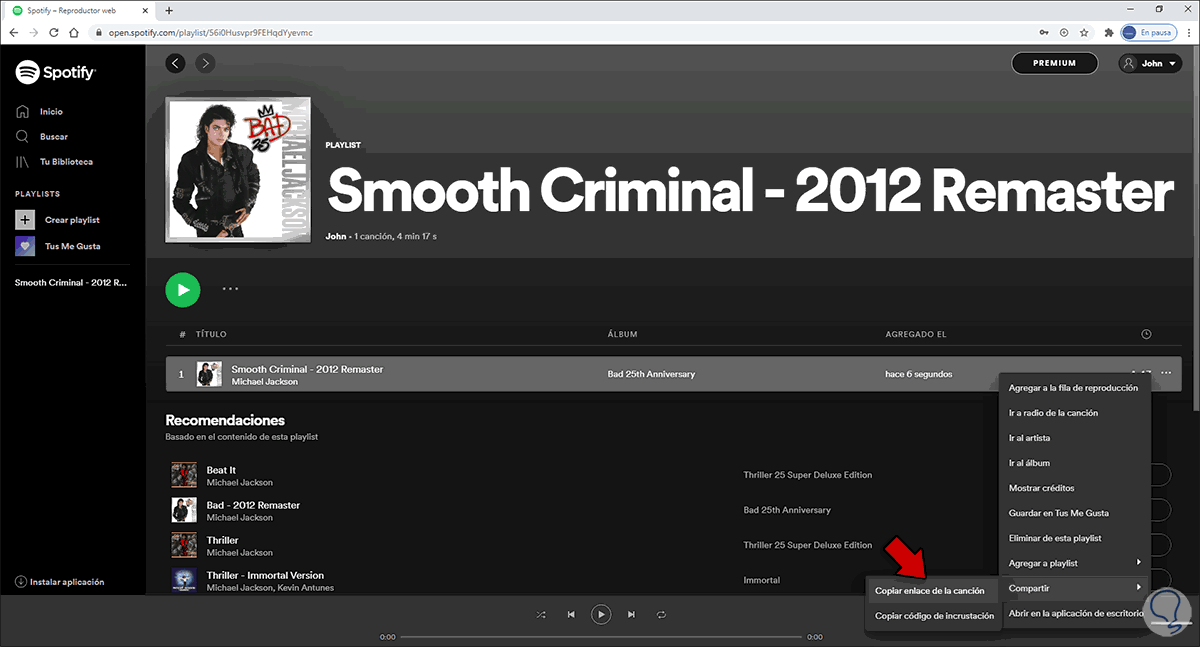Open Bad 25th Anniversary album in track row
The image size is (1200, 647).
tap(651, 374)
